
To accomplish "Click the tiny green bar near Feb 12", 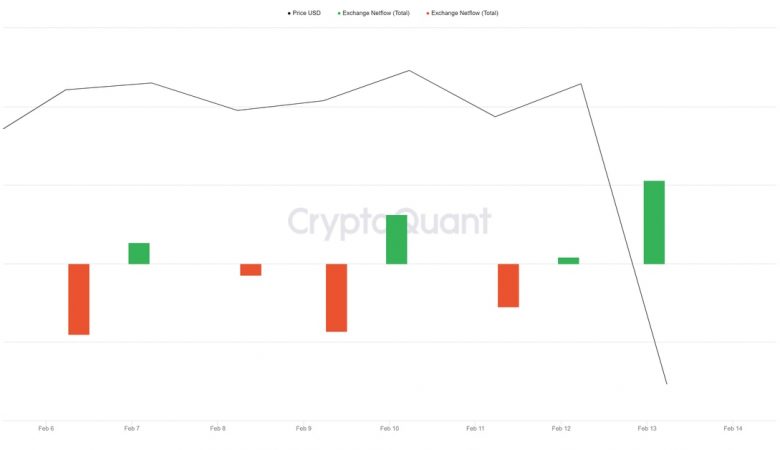I will pos(568,260).
